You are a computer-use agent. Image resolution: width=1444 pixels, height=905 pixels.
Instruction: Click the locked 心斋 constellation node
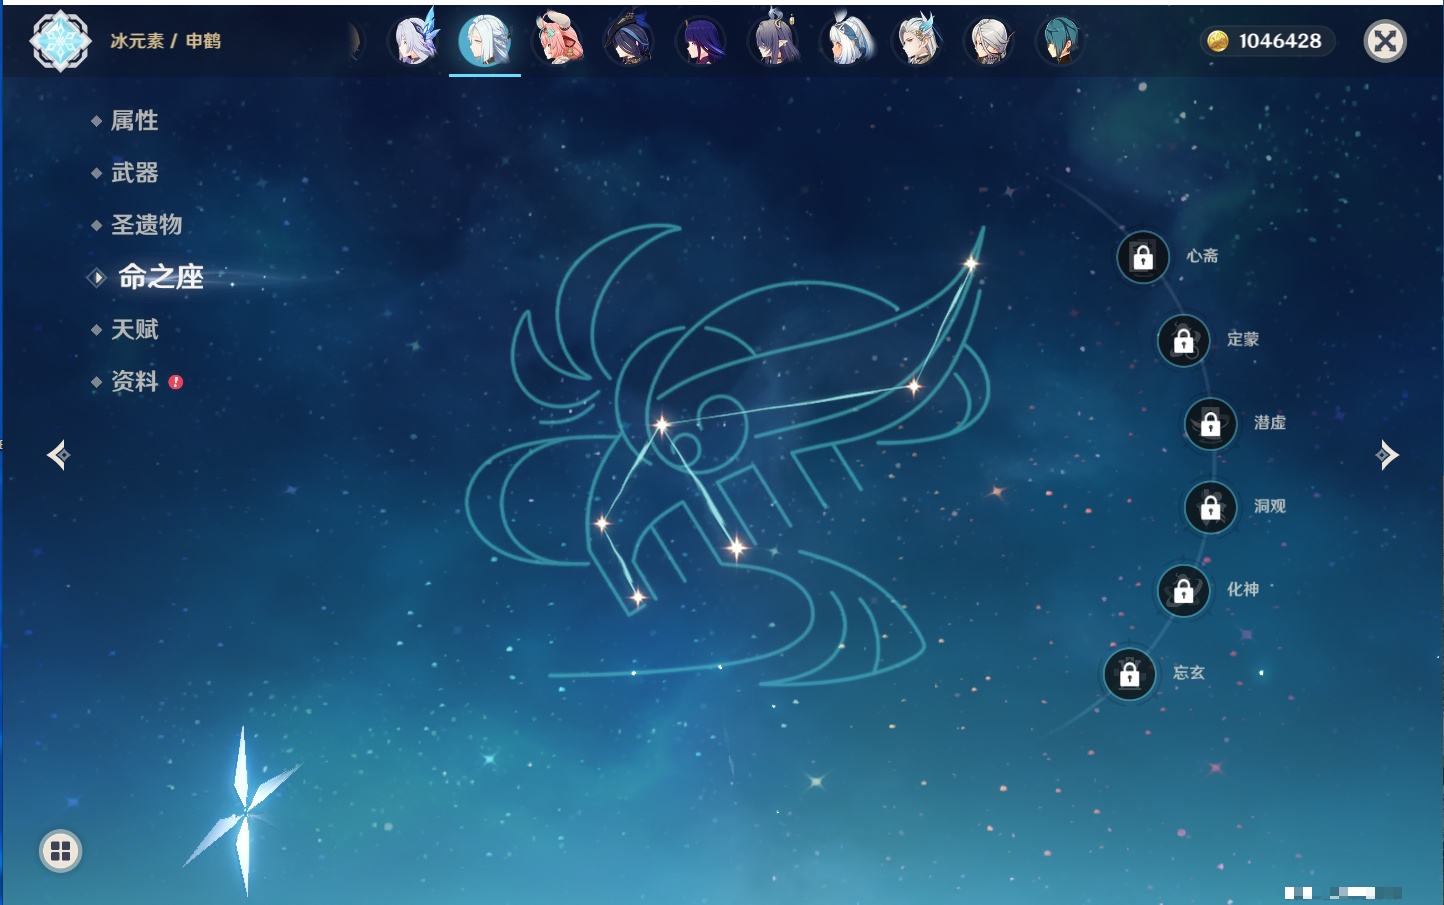pos(1143,257)
